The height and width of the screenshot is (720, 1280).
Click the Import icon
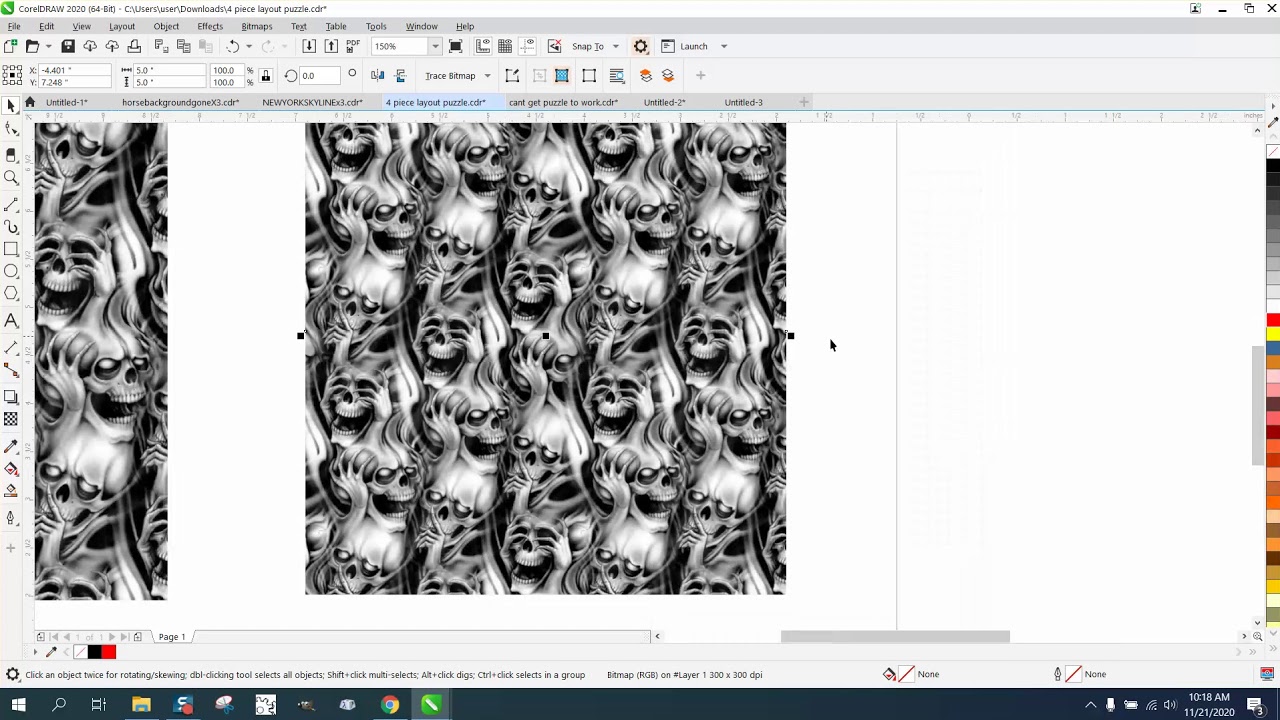309,46
